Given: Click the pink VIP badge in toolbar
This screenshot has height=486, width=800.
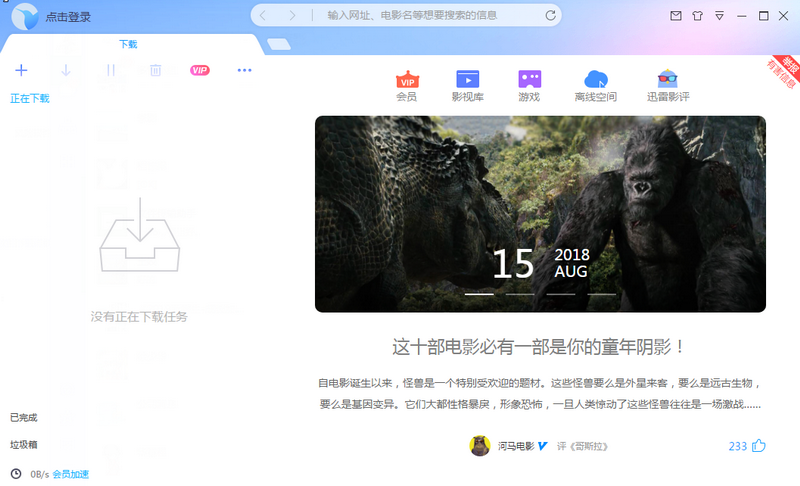Looking at the screenshot, I should coord(199,70).
